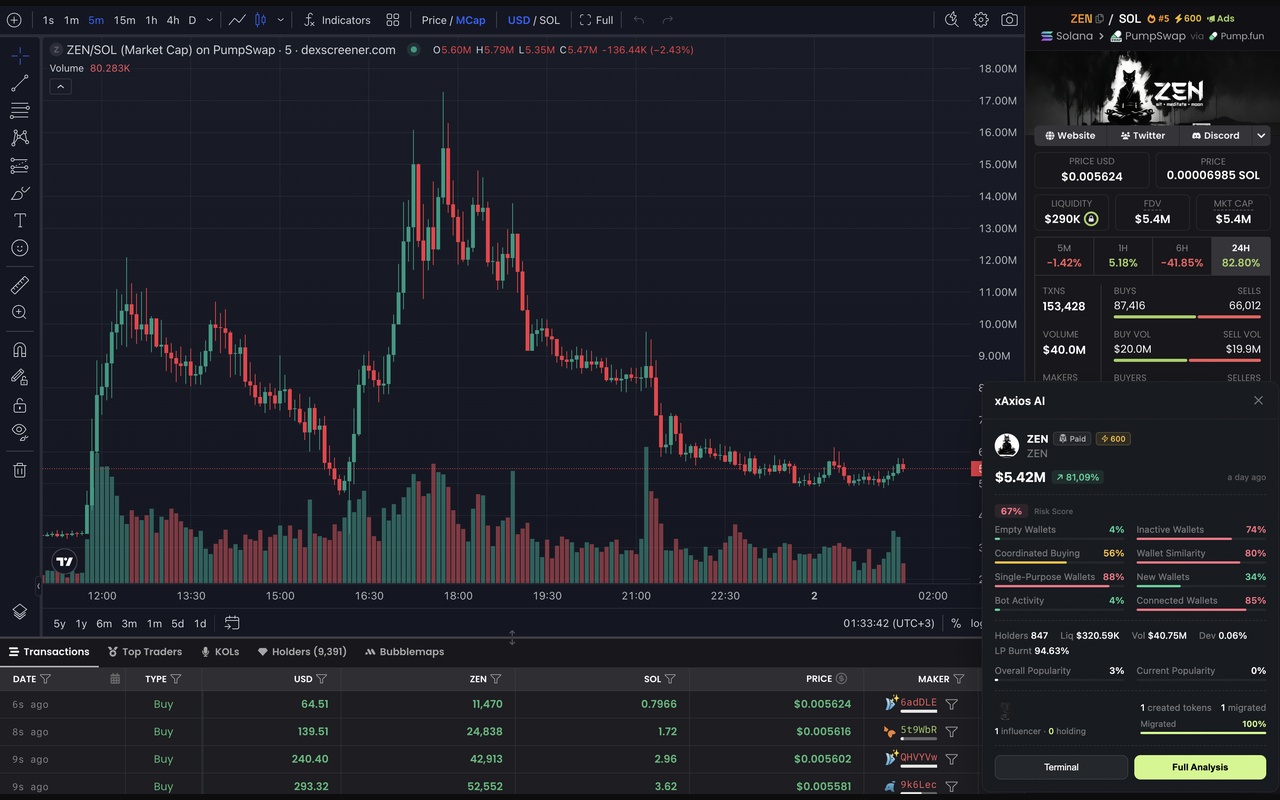The width and height of the screenshot is (1280, 800).
Task: Open the Indicators dialog
Action: 337,20
